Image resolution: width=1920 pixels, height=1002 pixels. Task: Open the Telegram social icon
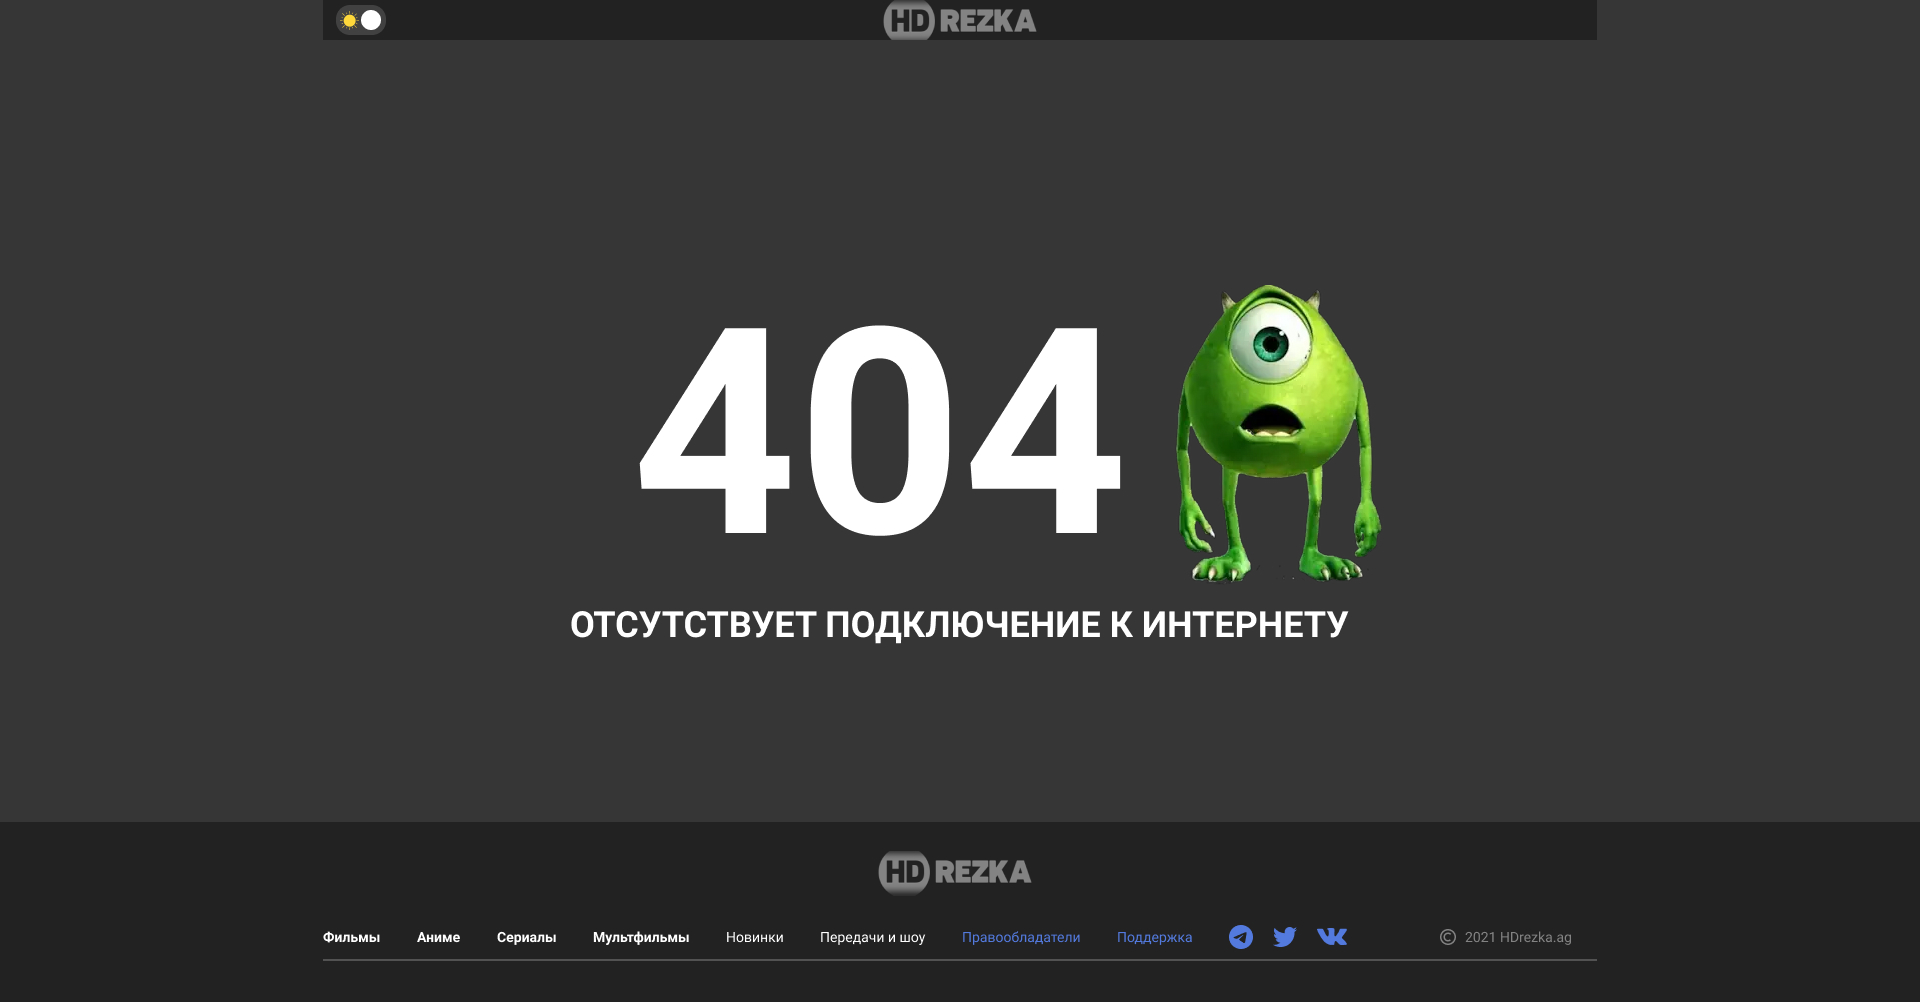coord(1241,937)
